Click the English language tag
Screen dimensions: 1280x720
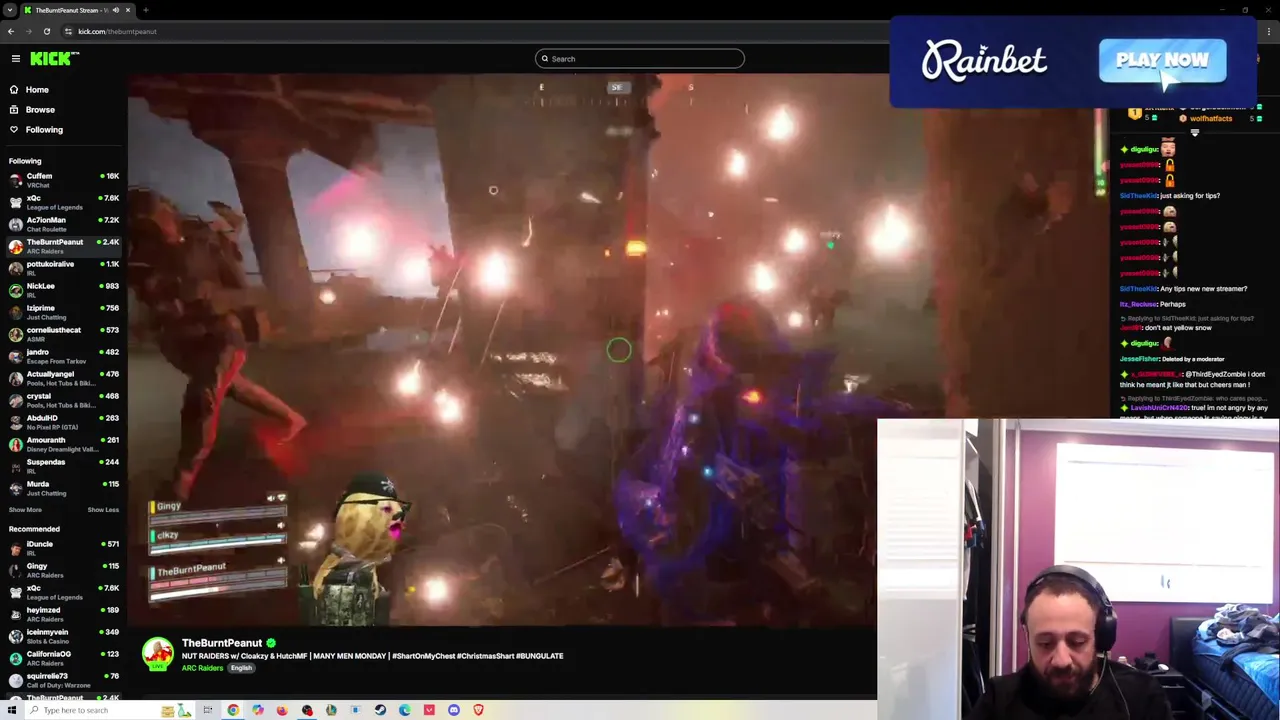[x=241, y=668]
